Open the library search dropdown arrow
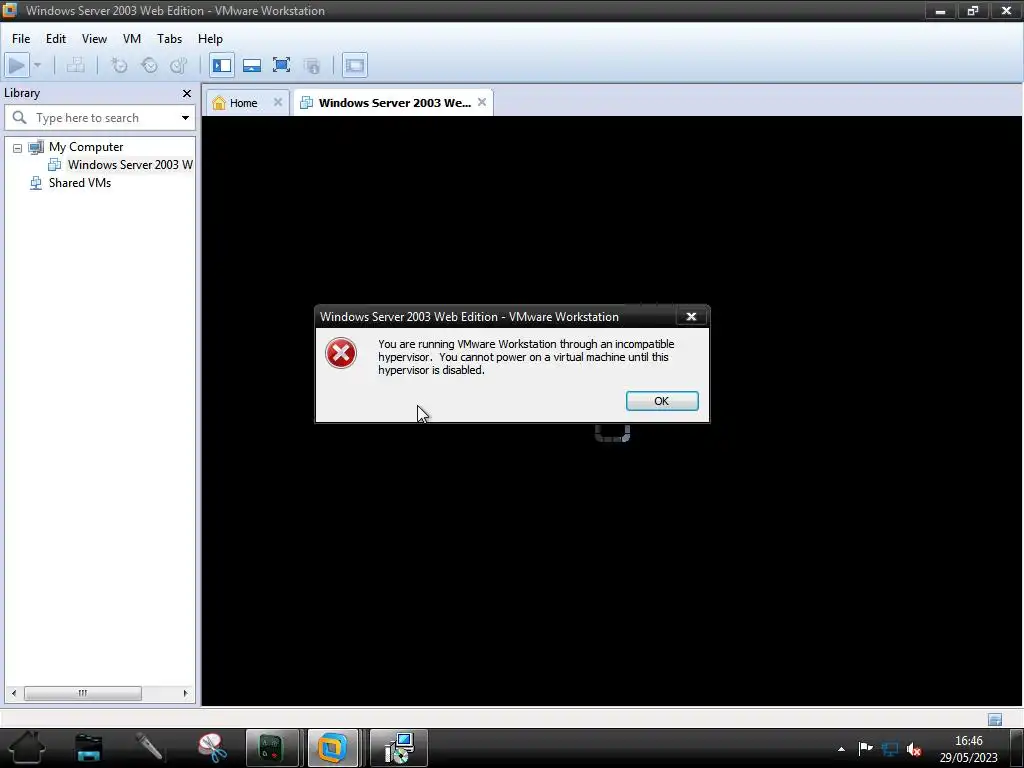Image resolution: width=1024 pixels, height=768 pixels. 185,118
